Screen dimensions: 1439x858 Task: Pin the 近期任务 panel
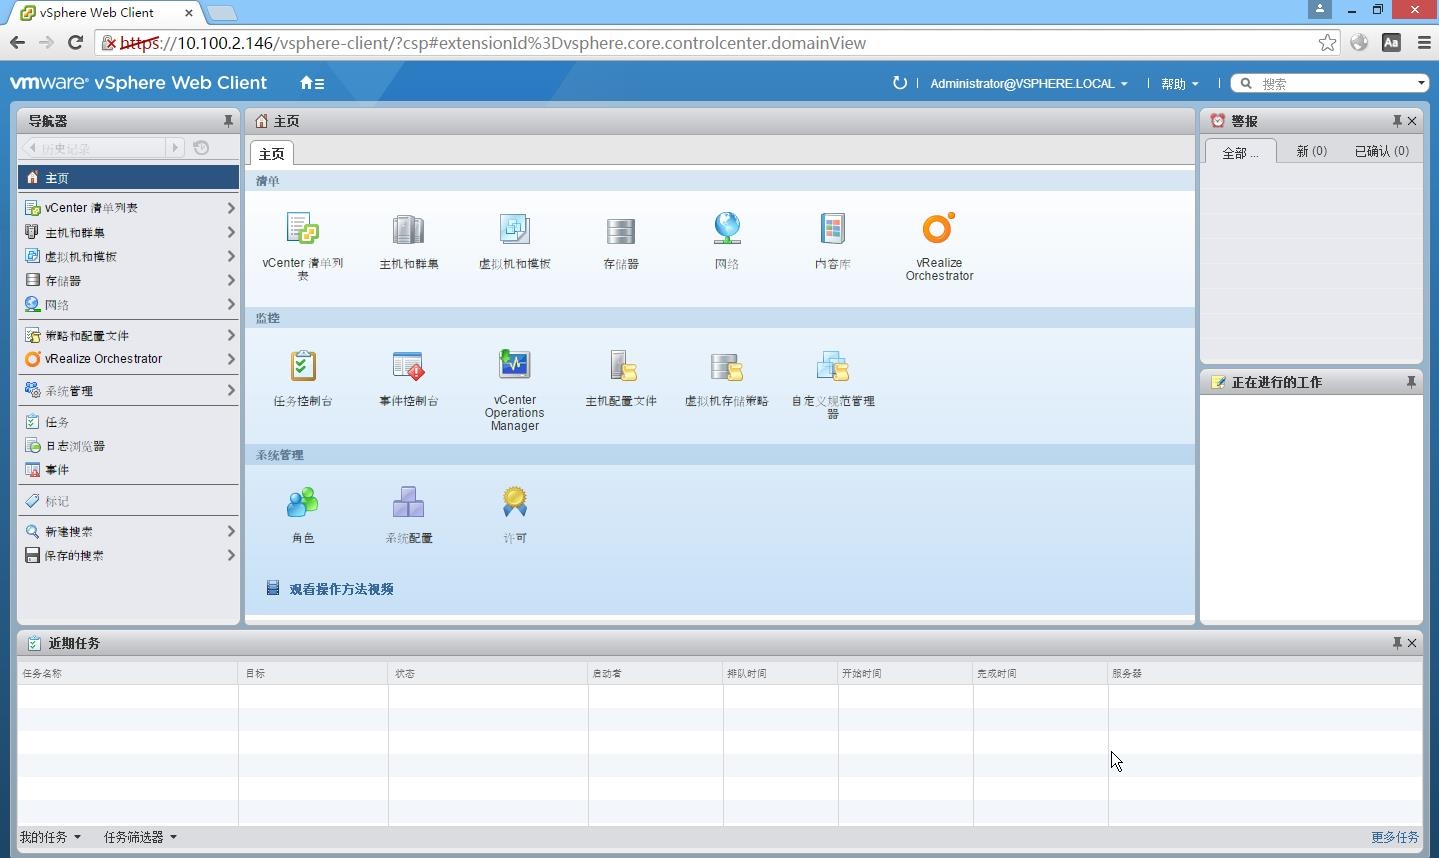[x=1397, y=643]
